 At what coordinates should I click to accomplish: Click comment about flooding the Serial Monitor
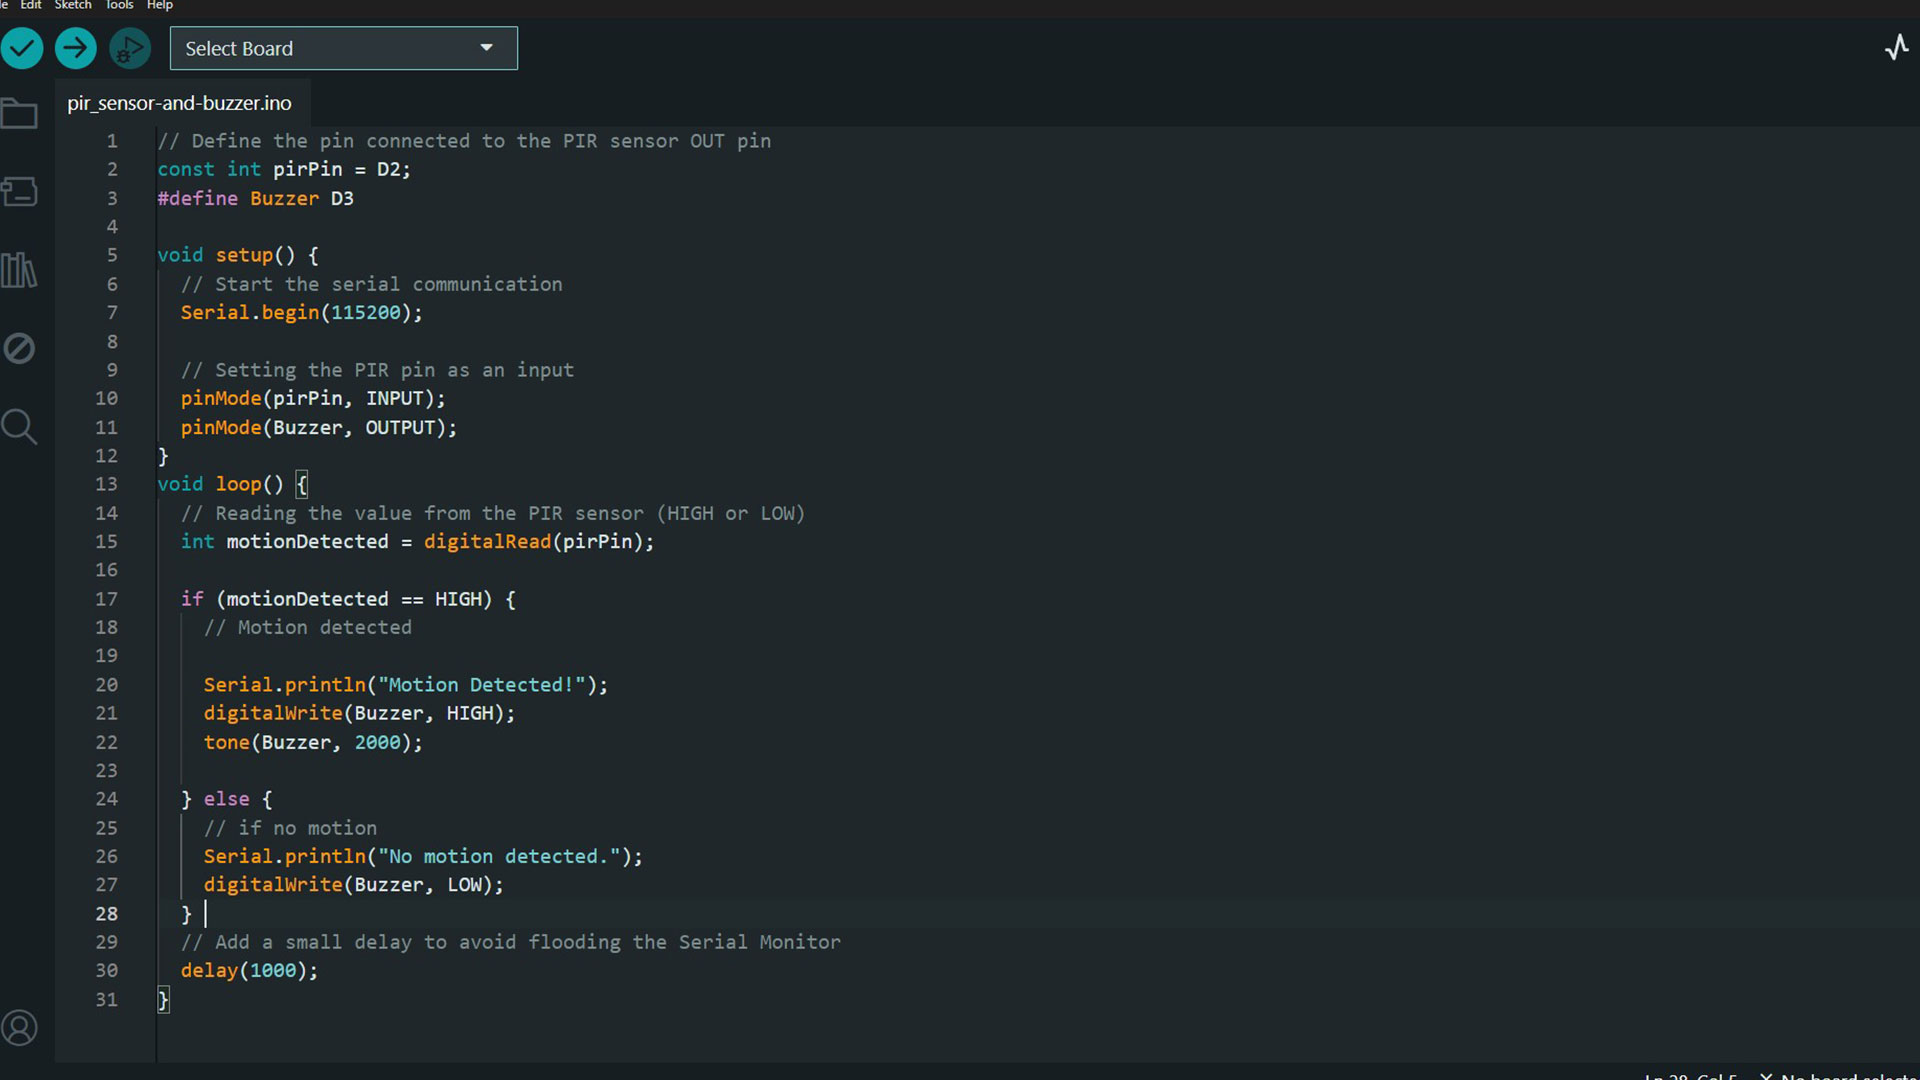click(x=510, y=942)
